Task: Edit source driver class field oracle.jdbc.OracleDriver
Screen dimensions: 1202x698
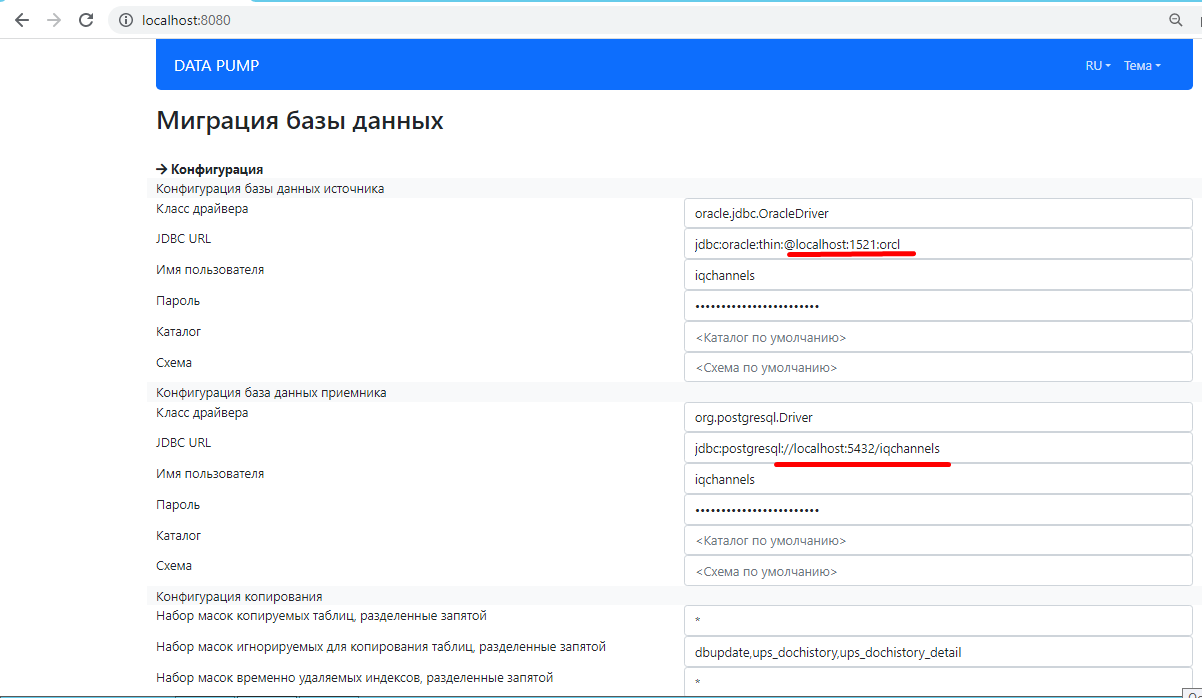Action: click(938, 213)
